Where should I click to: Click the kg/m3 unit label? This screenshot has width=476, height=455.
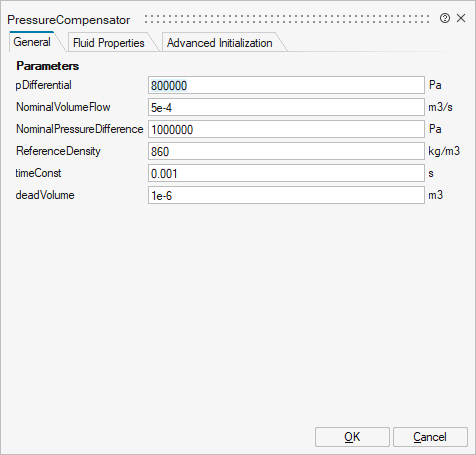pos(444,151)
